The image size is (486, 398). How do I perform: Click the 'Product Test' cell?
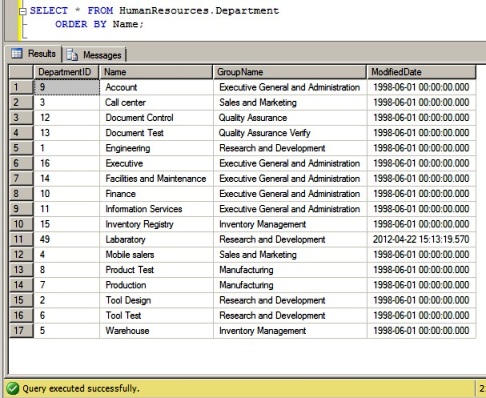point(156,270)
